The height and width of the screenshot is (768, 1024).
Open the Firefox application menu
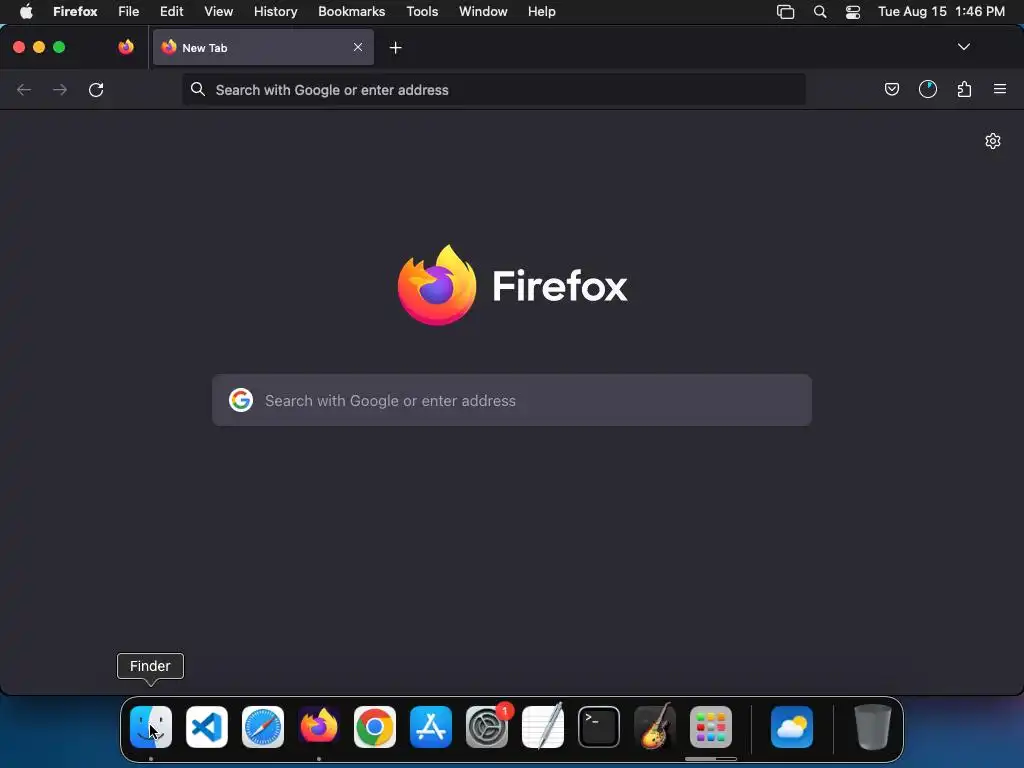point(75,12)
